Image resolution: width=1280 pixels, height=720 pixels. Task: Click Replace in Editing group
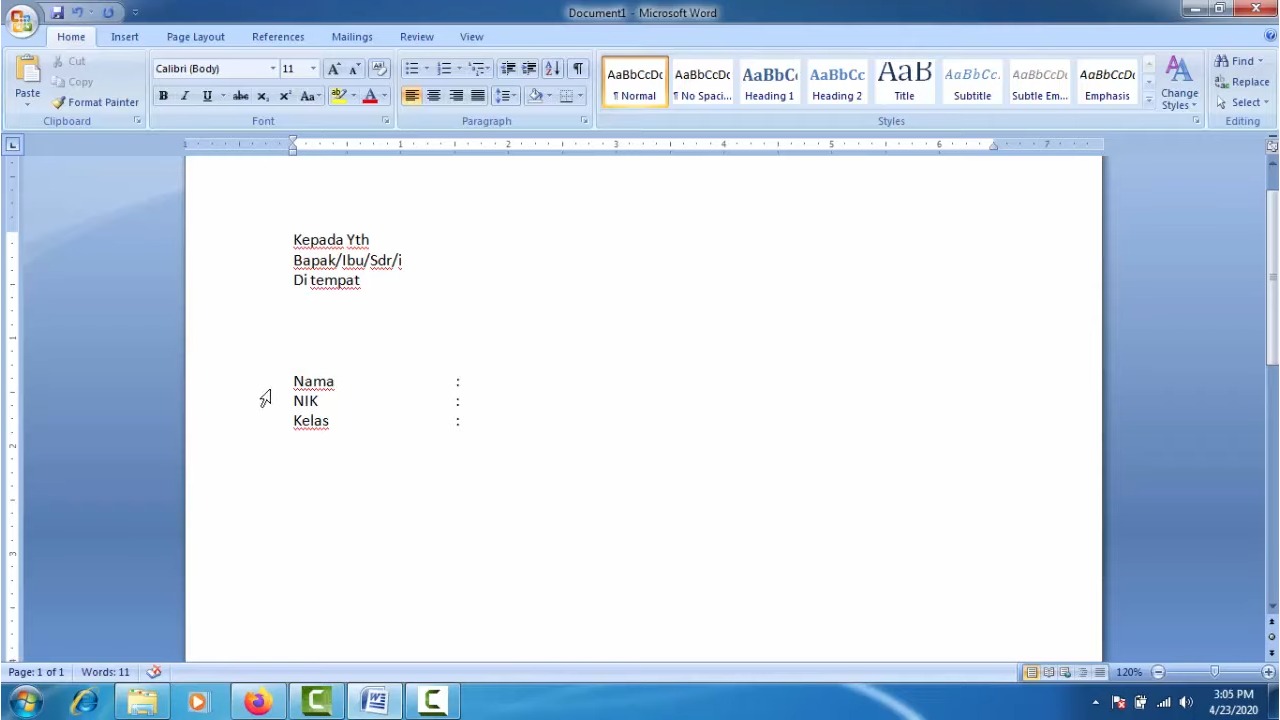tap(1242, 82)
